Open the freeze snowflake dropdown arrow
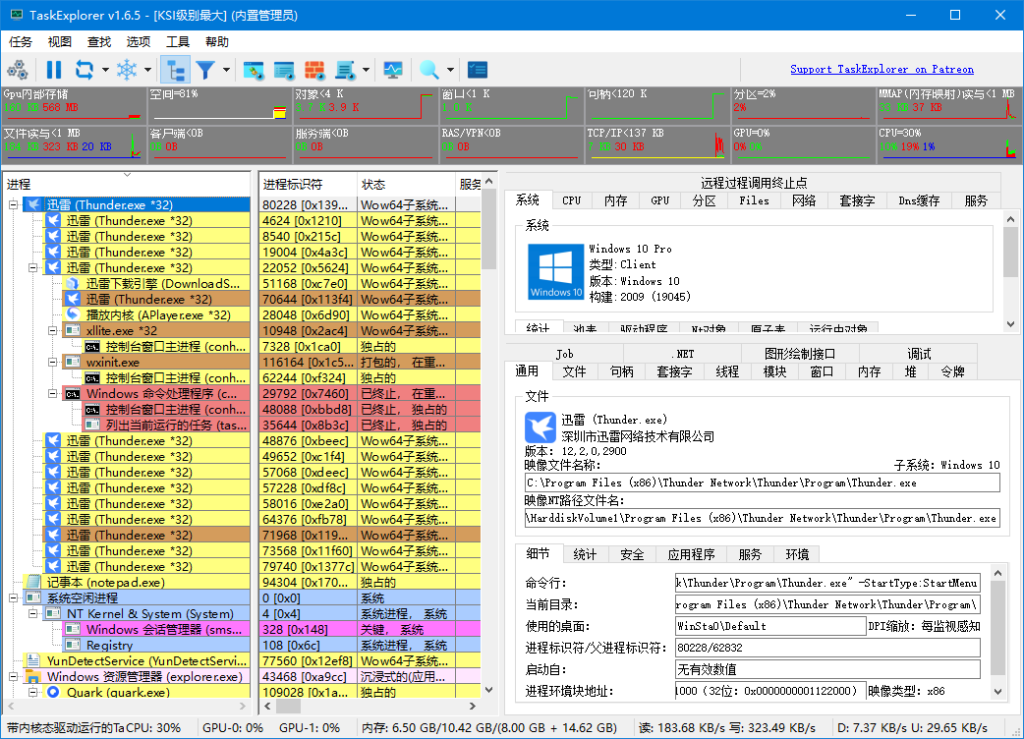The width and height of the screenshot is (1024, 739). (148, 69)
